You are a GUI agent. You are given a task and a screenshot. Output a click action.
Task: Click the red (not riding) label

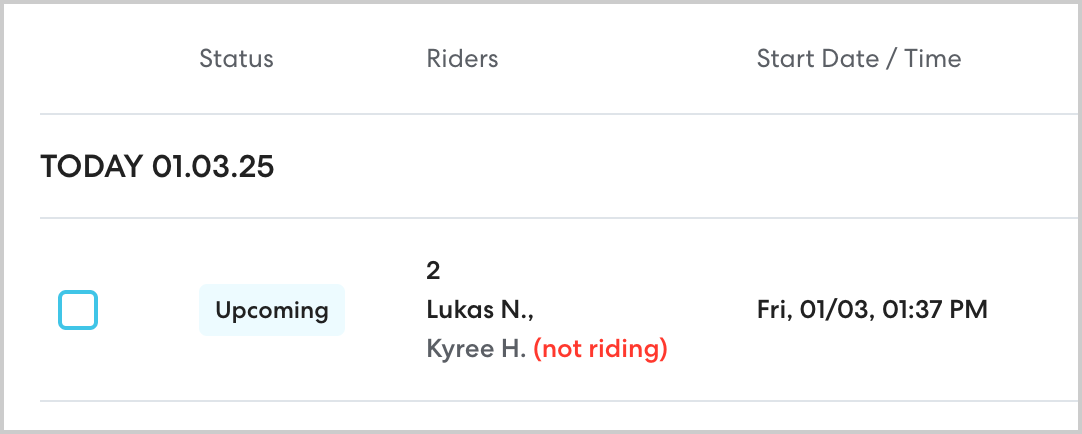tap(600, 349)
